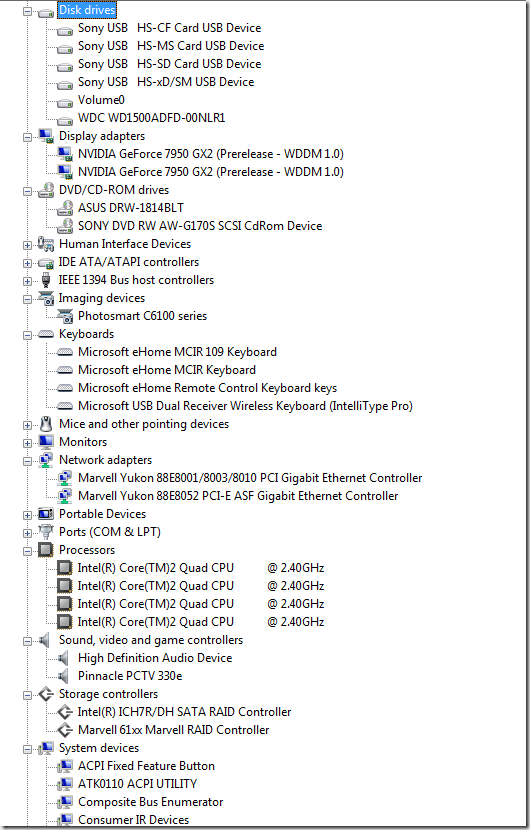Click the System devices category icon

[x=46, y=748]
